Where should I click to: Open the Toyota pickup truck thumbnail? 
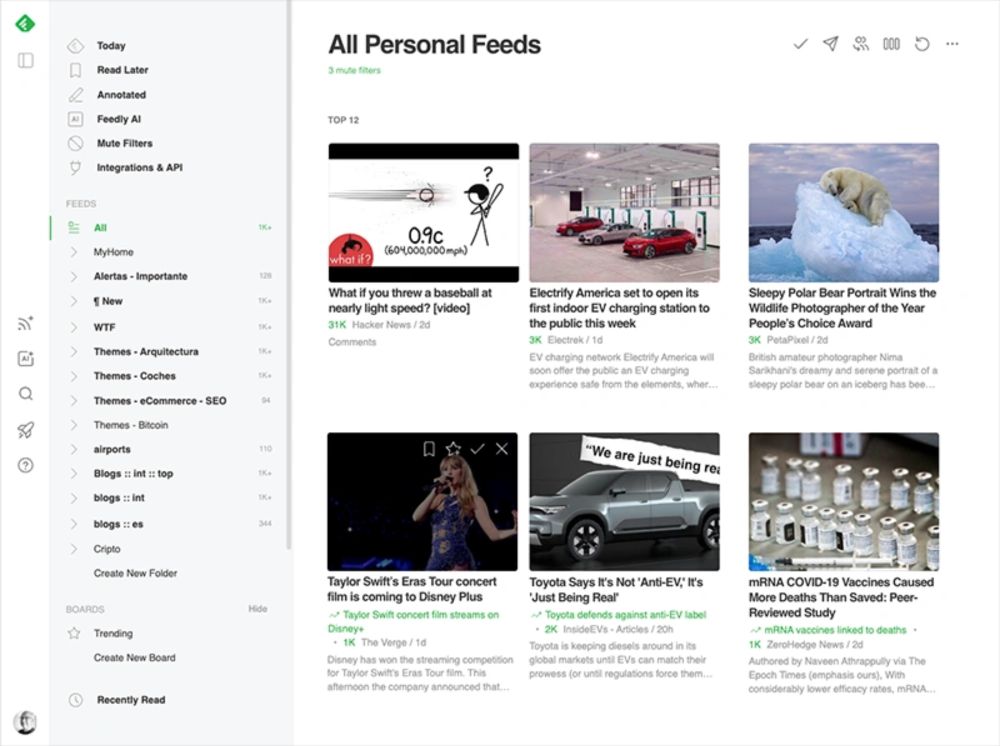624,502
